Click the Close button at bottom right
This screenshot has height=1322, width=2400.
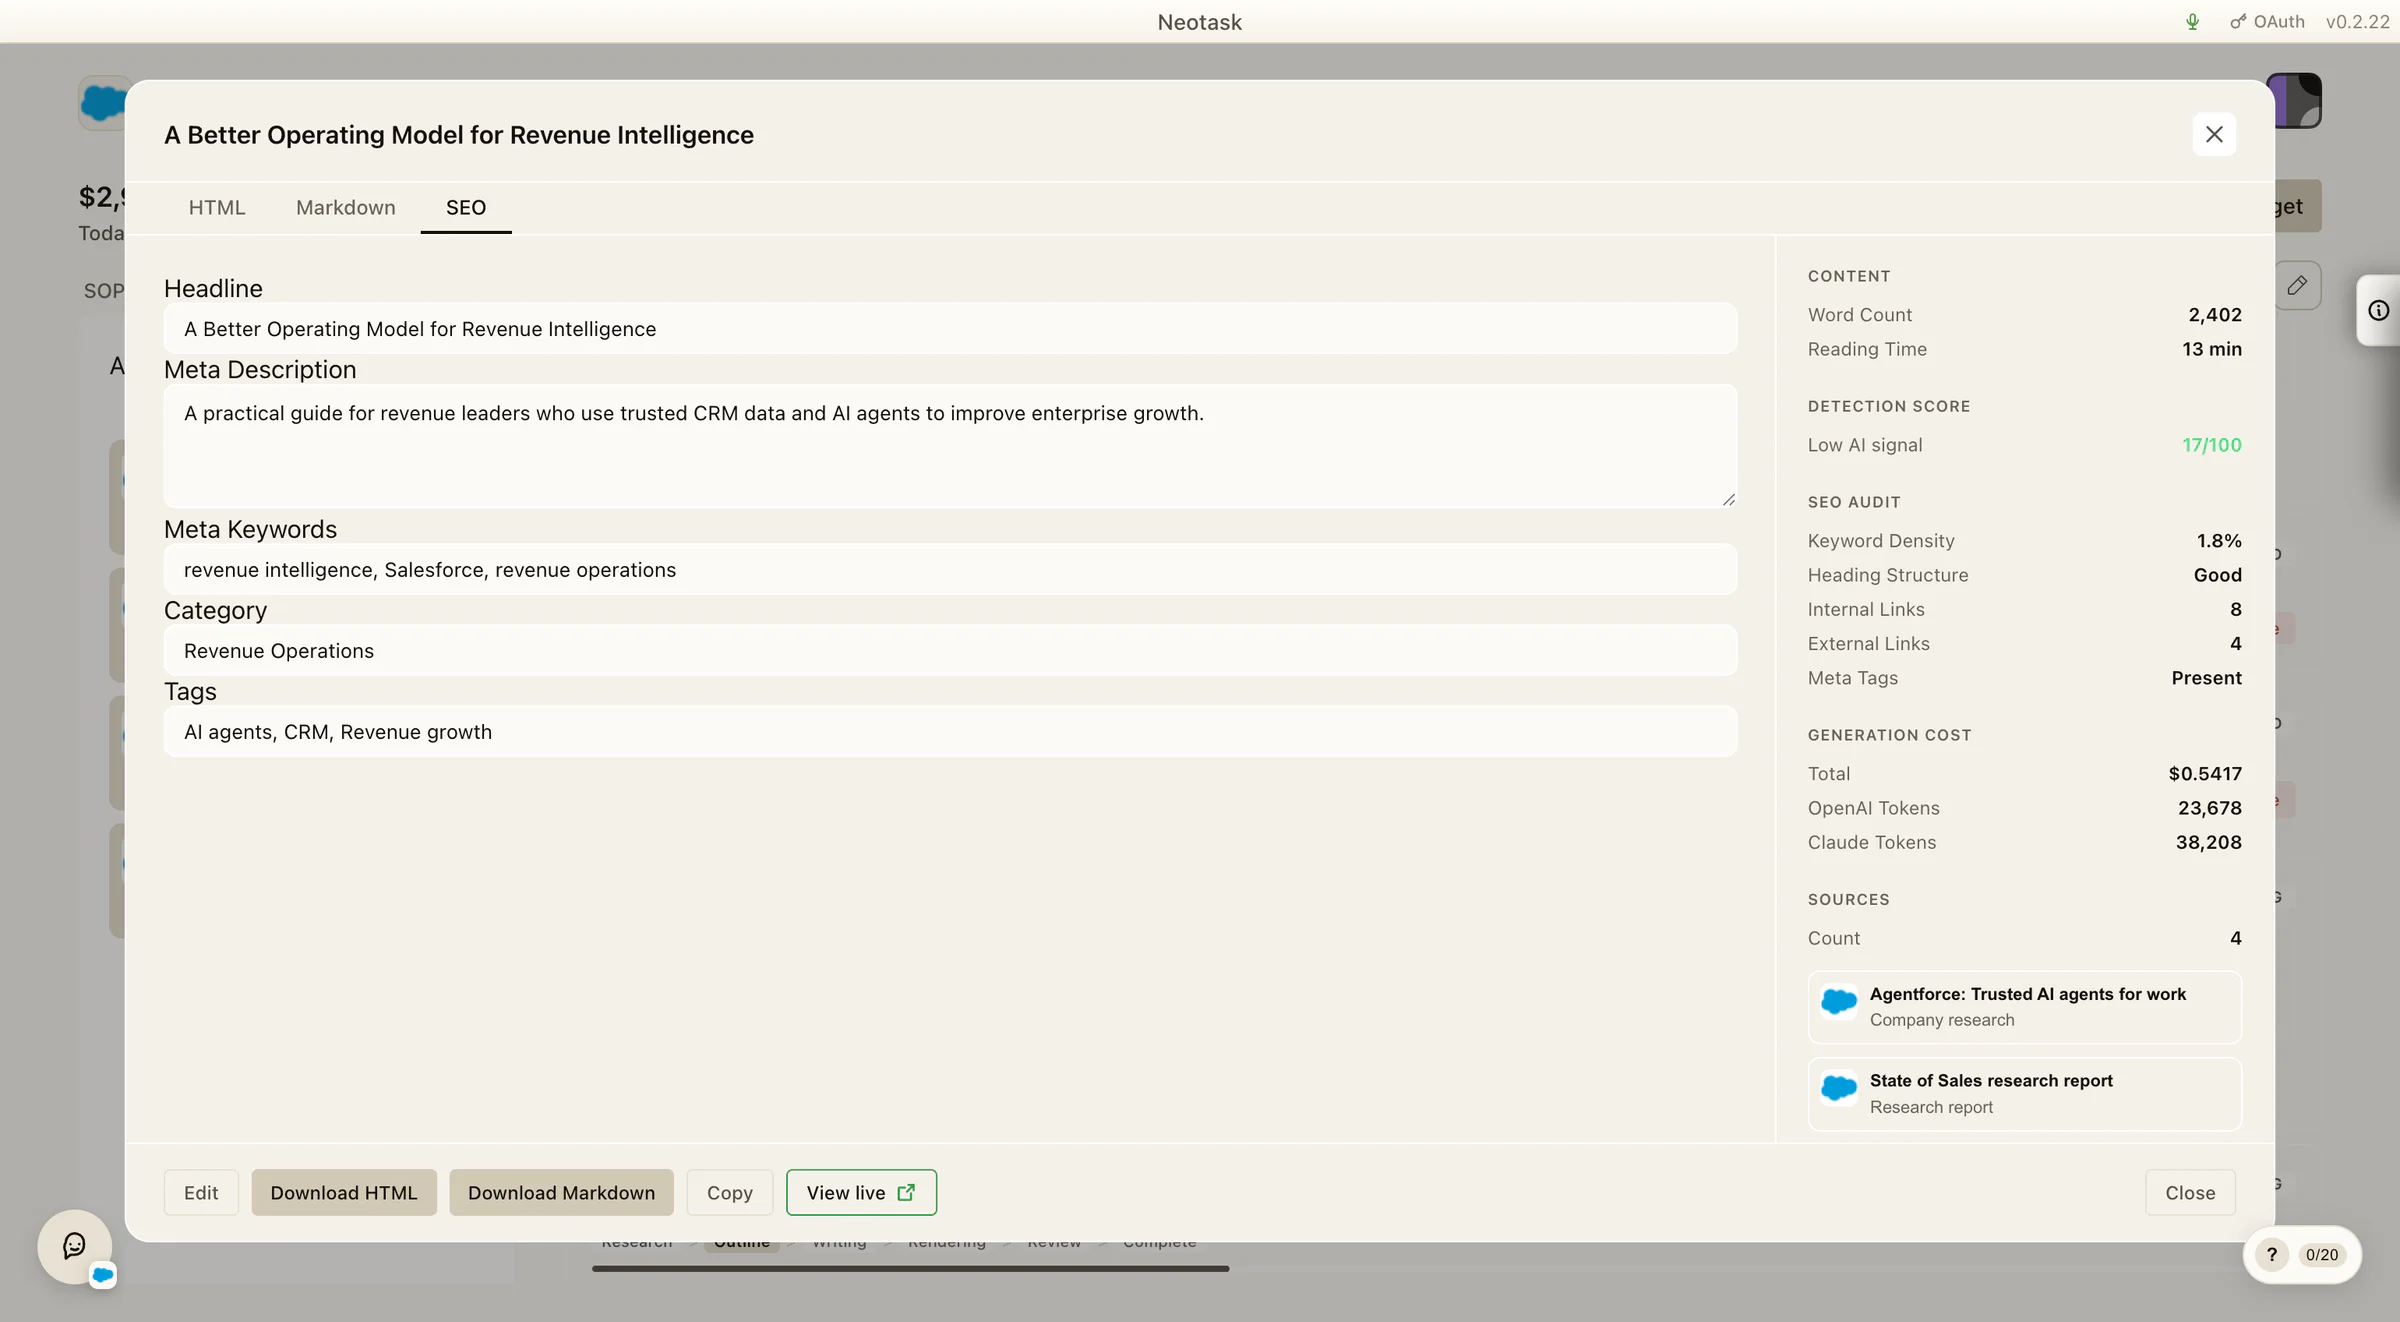click(x=2190, y=1192)
